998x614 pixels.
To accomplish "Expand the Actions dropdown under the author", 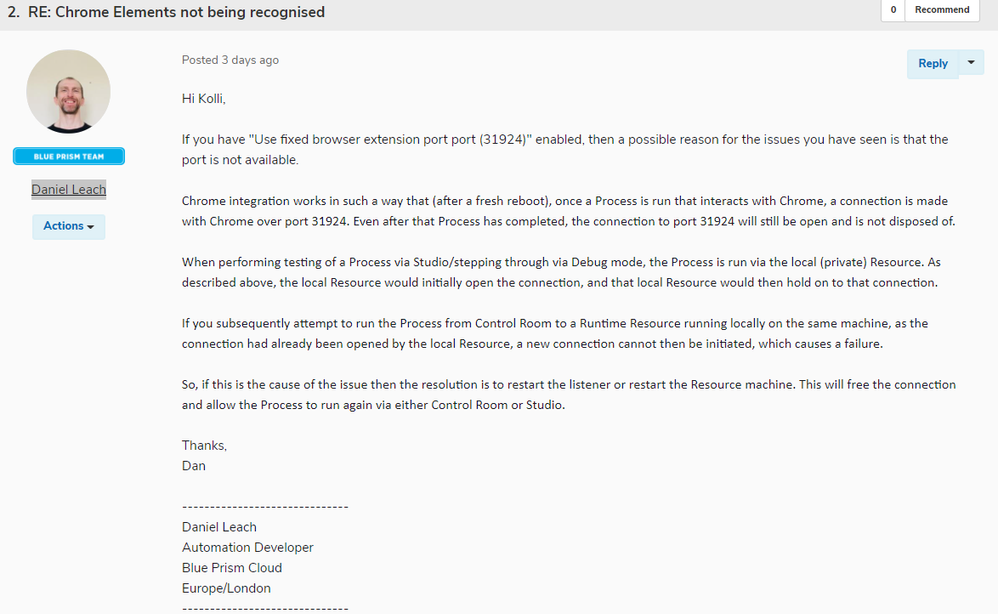I will click(68, 226).
